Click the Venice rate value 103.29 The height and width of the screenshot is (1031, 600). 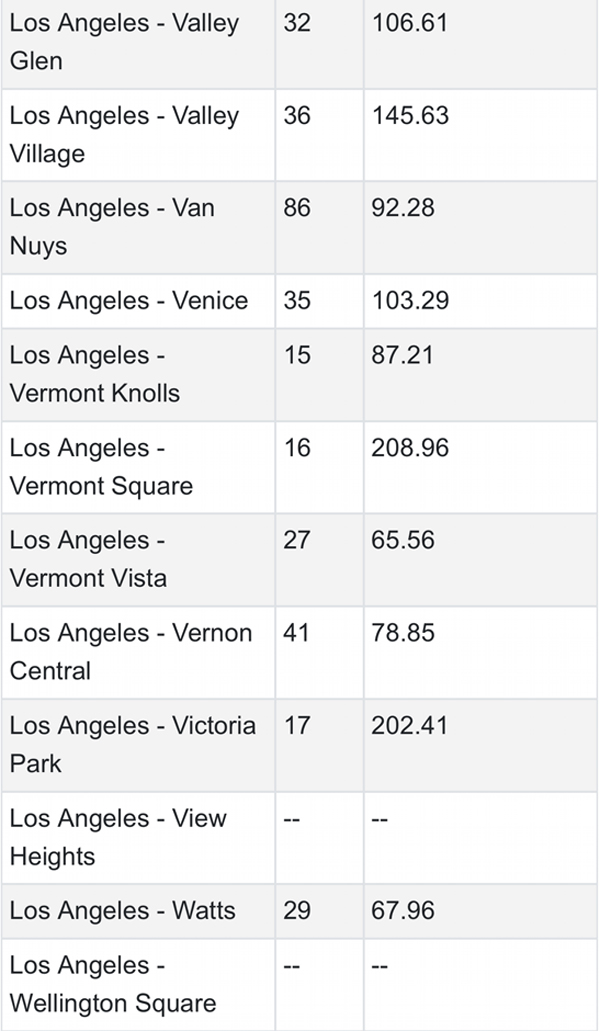(410, 301)
